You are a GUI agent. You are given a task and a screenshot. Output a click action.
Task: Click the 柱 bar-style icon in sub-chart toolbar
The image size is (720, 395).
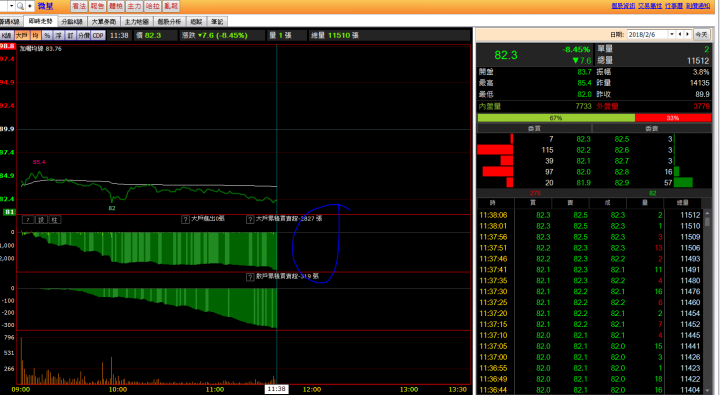(54, 220)
